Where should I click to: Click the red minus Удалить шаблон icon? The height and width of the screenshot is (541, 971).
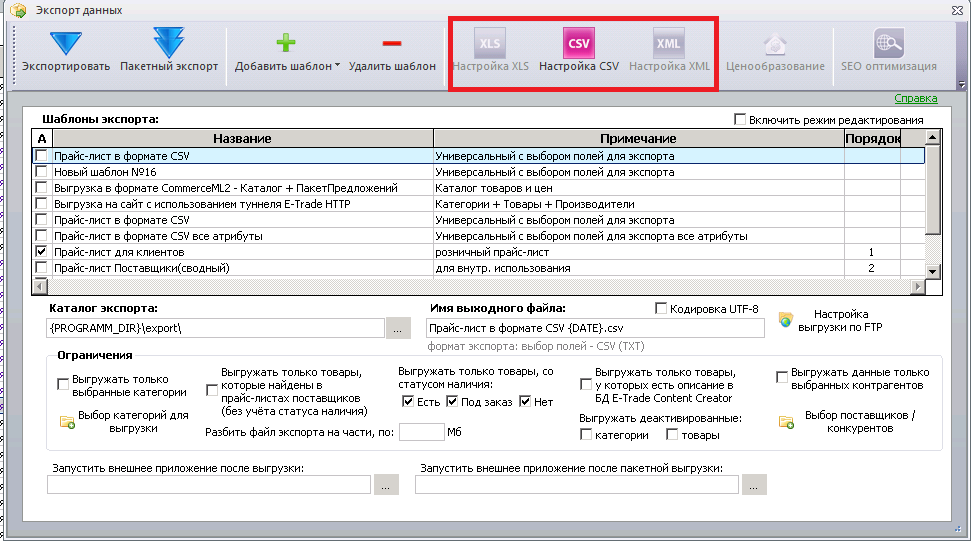[392, 43]
